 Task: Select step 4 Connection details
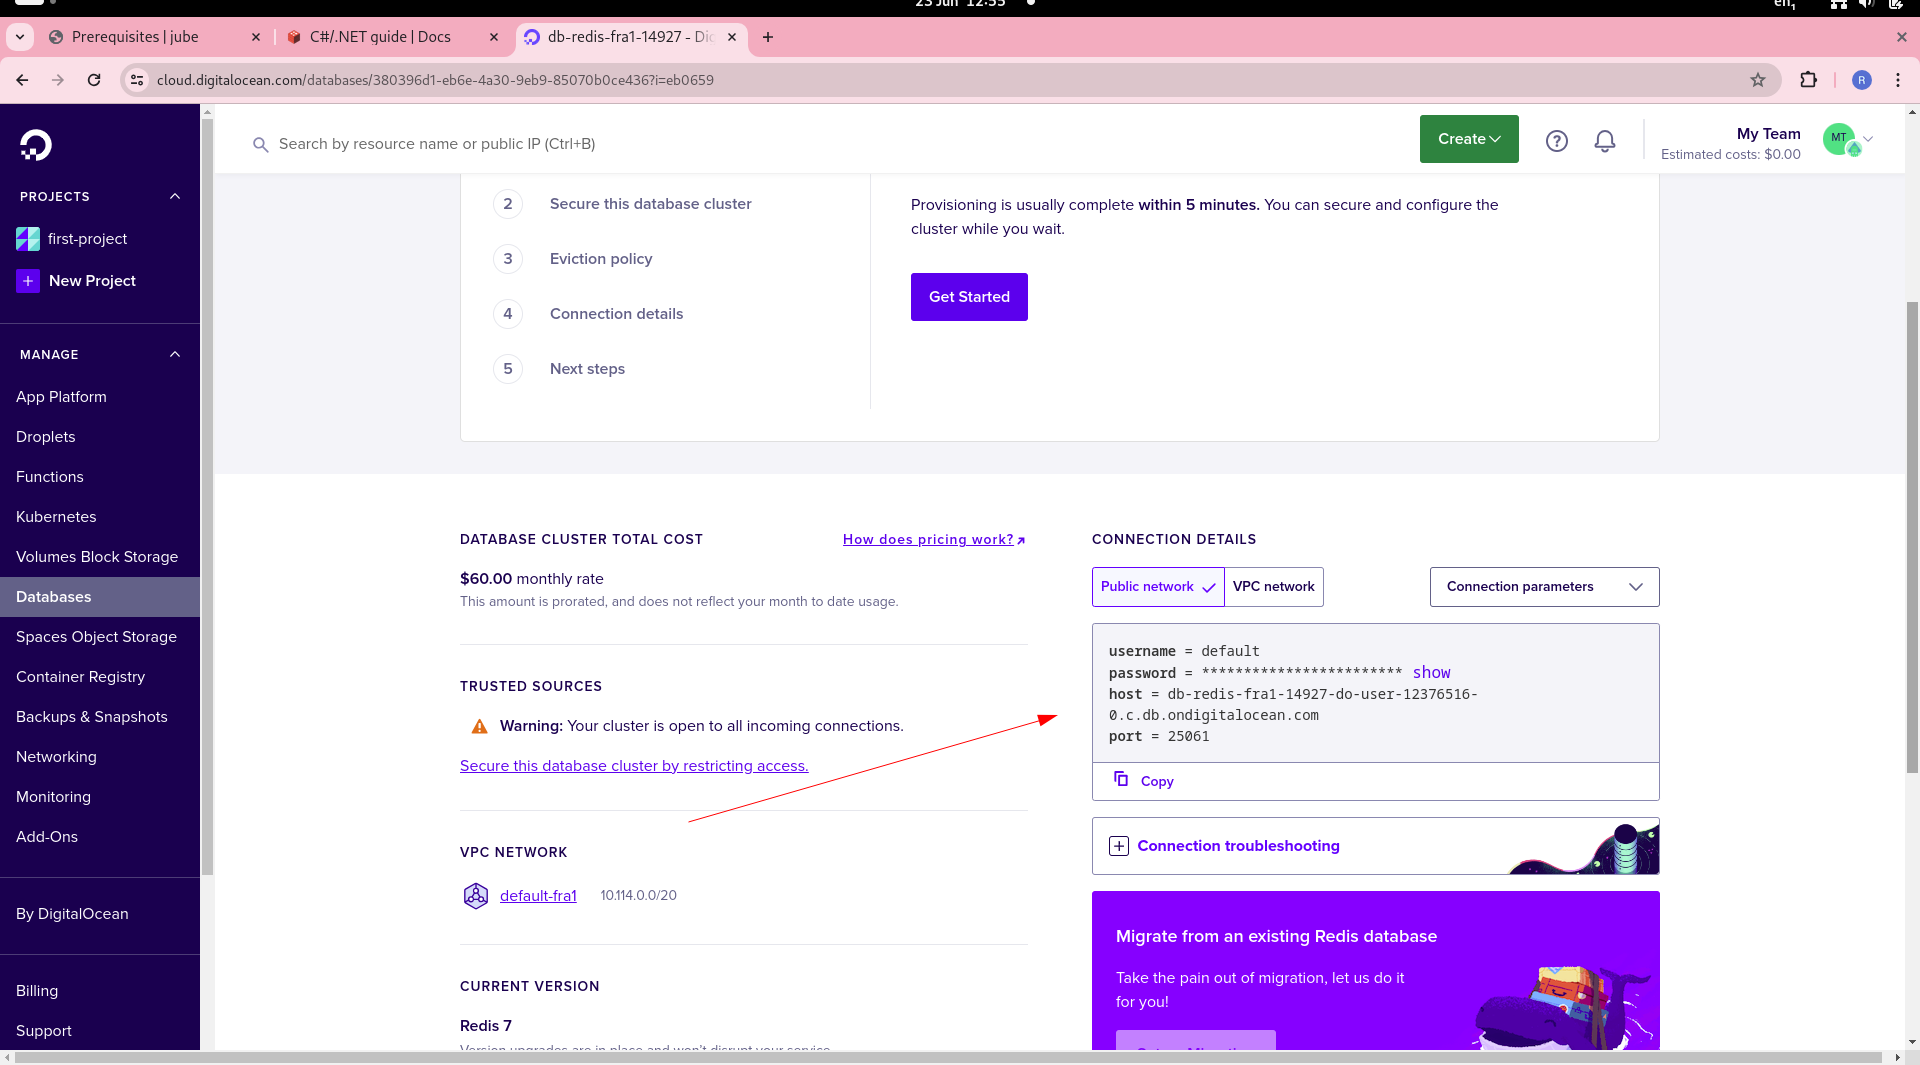[x=616, y=314]
